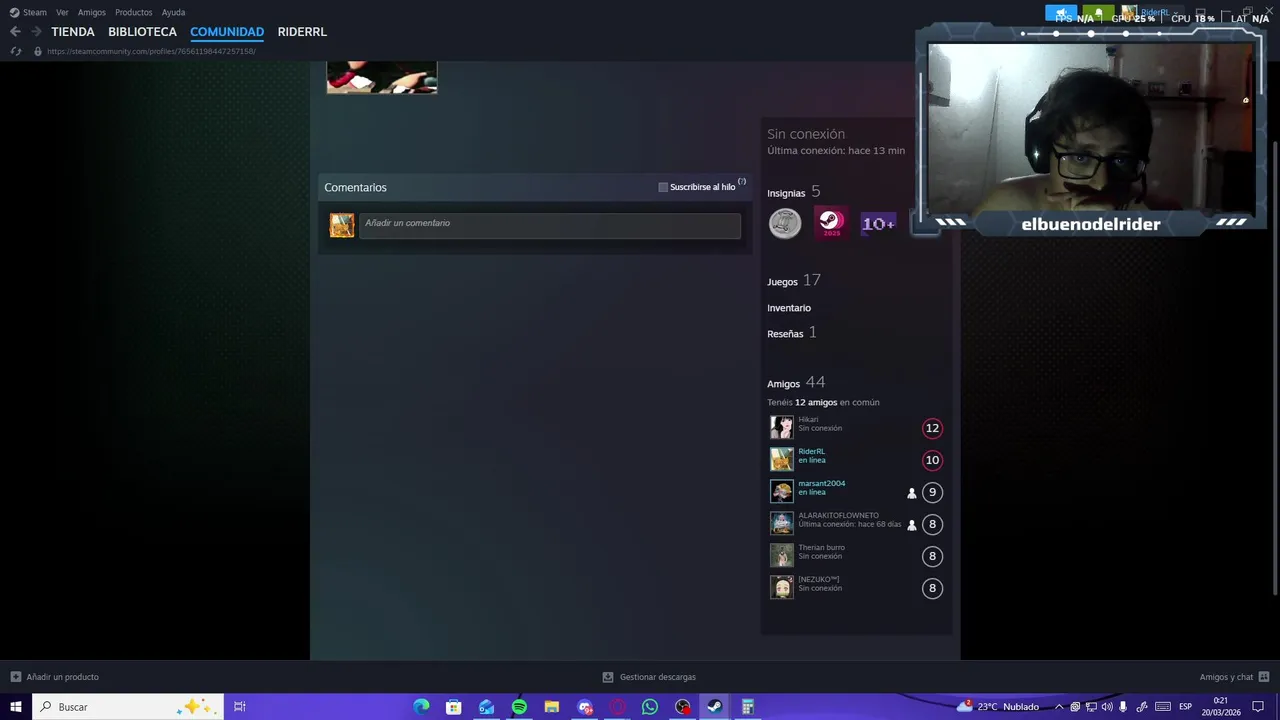Open friend marsant2004's profile

click(x=821, y=483)
